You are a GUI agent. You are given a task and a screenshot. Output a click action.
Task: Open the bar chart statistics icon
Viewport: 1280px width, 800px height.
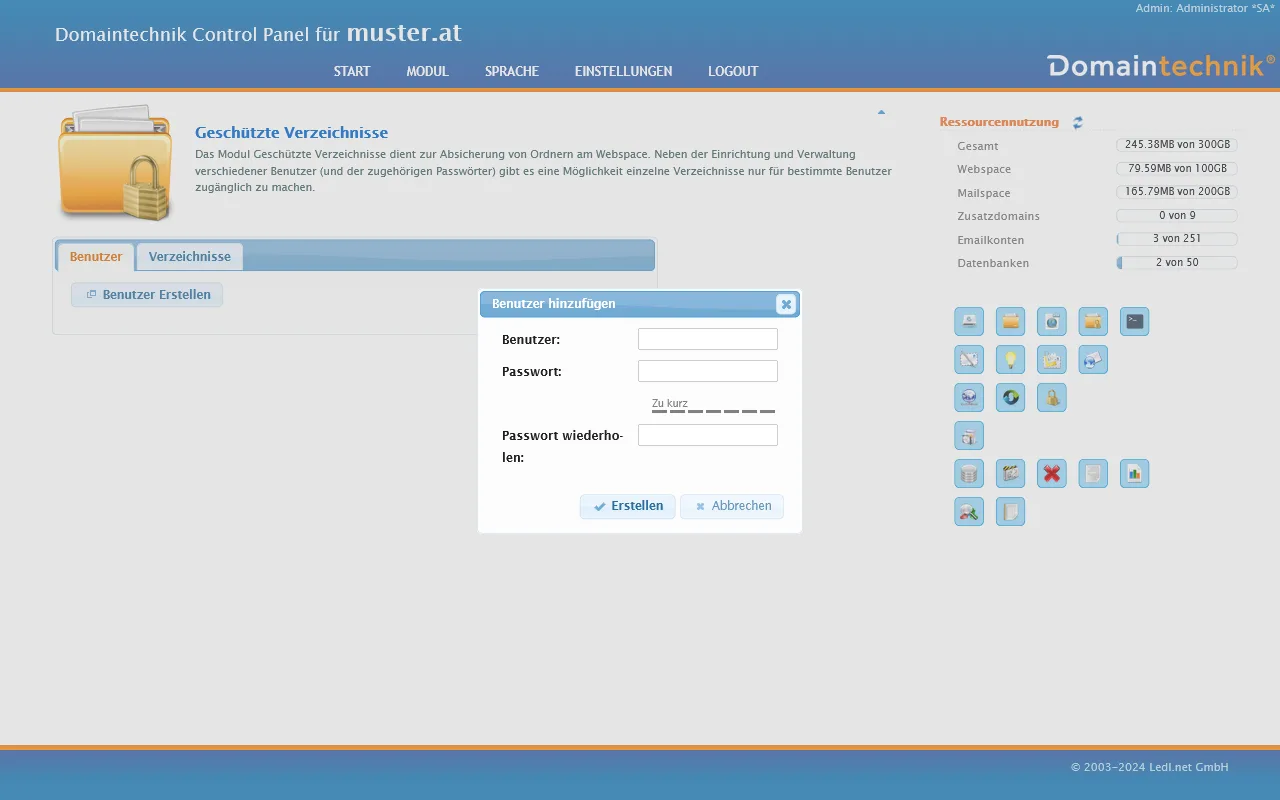(1134, 474)
